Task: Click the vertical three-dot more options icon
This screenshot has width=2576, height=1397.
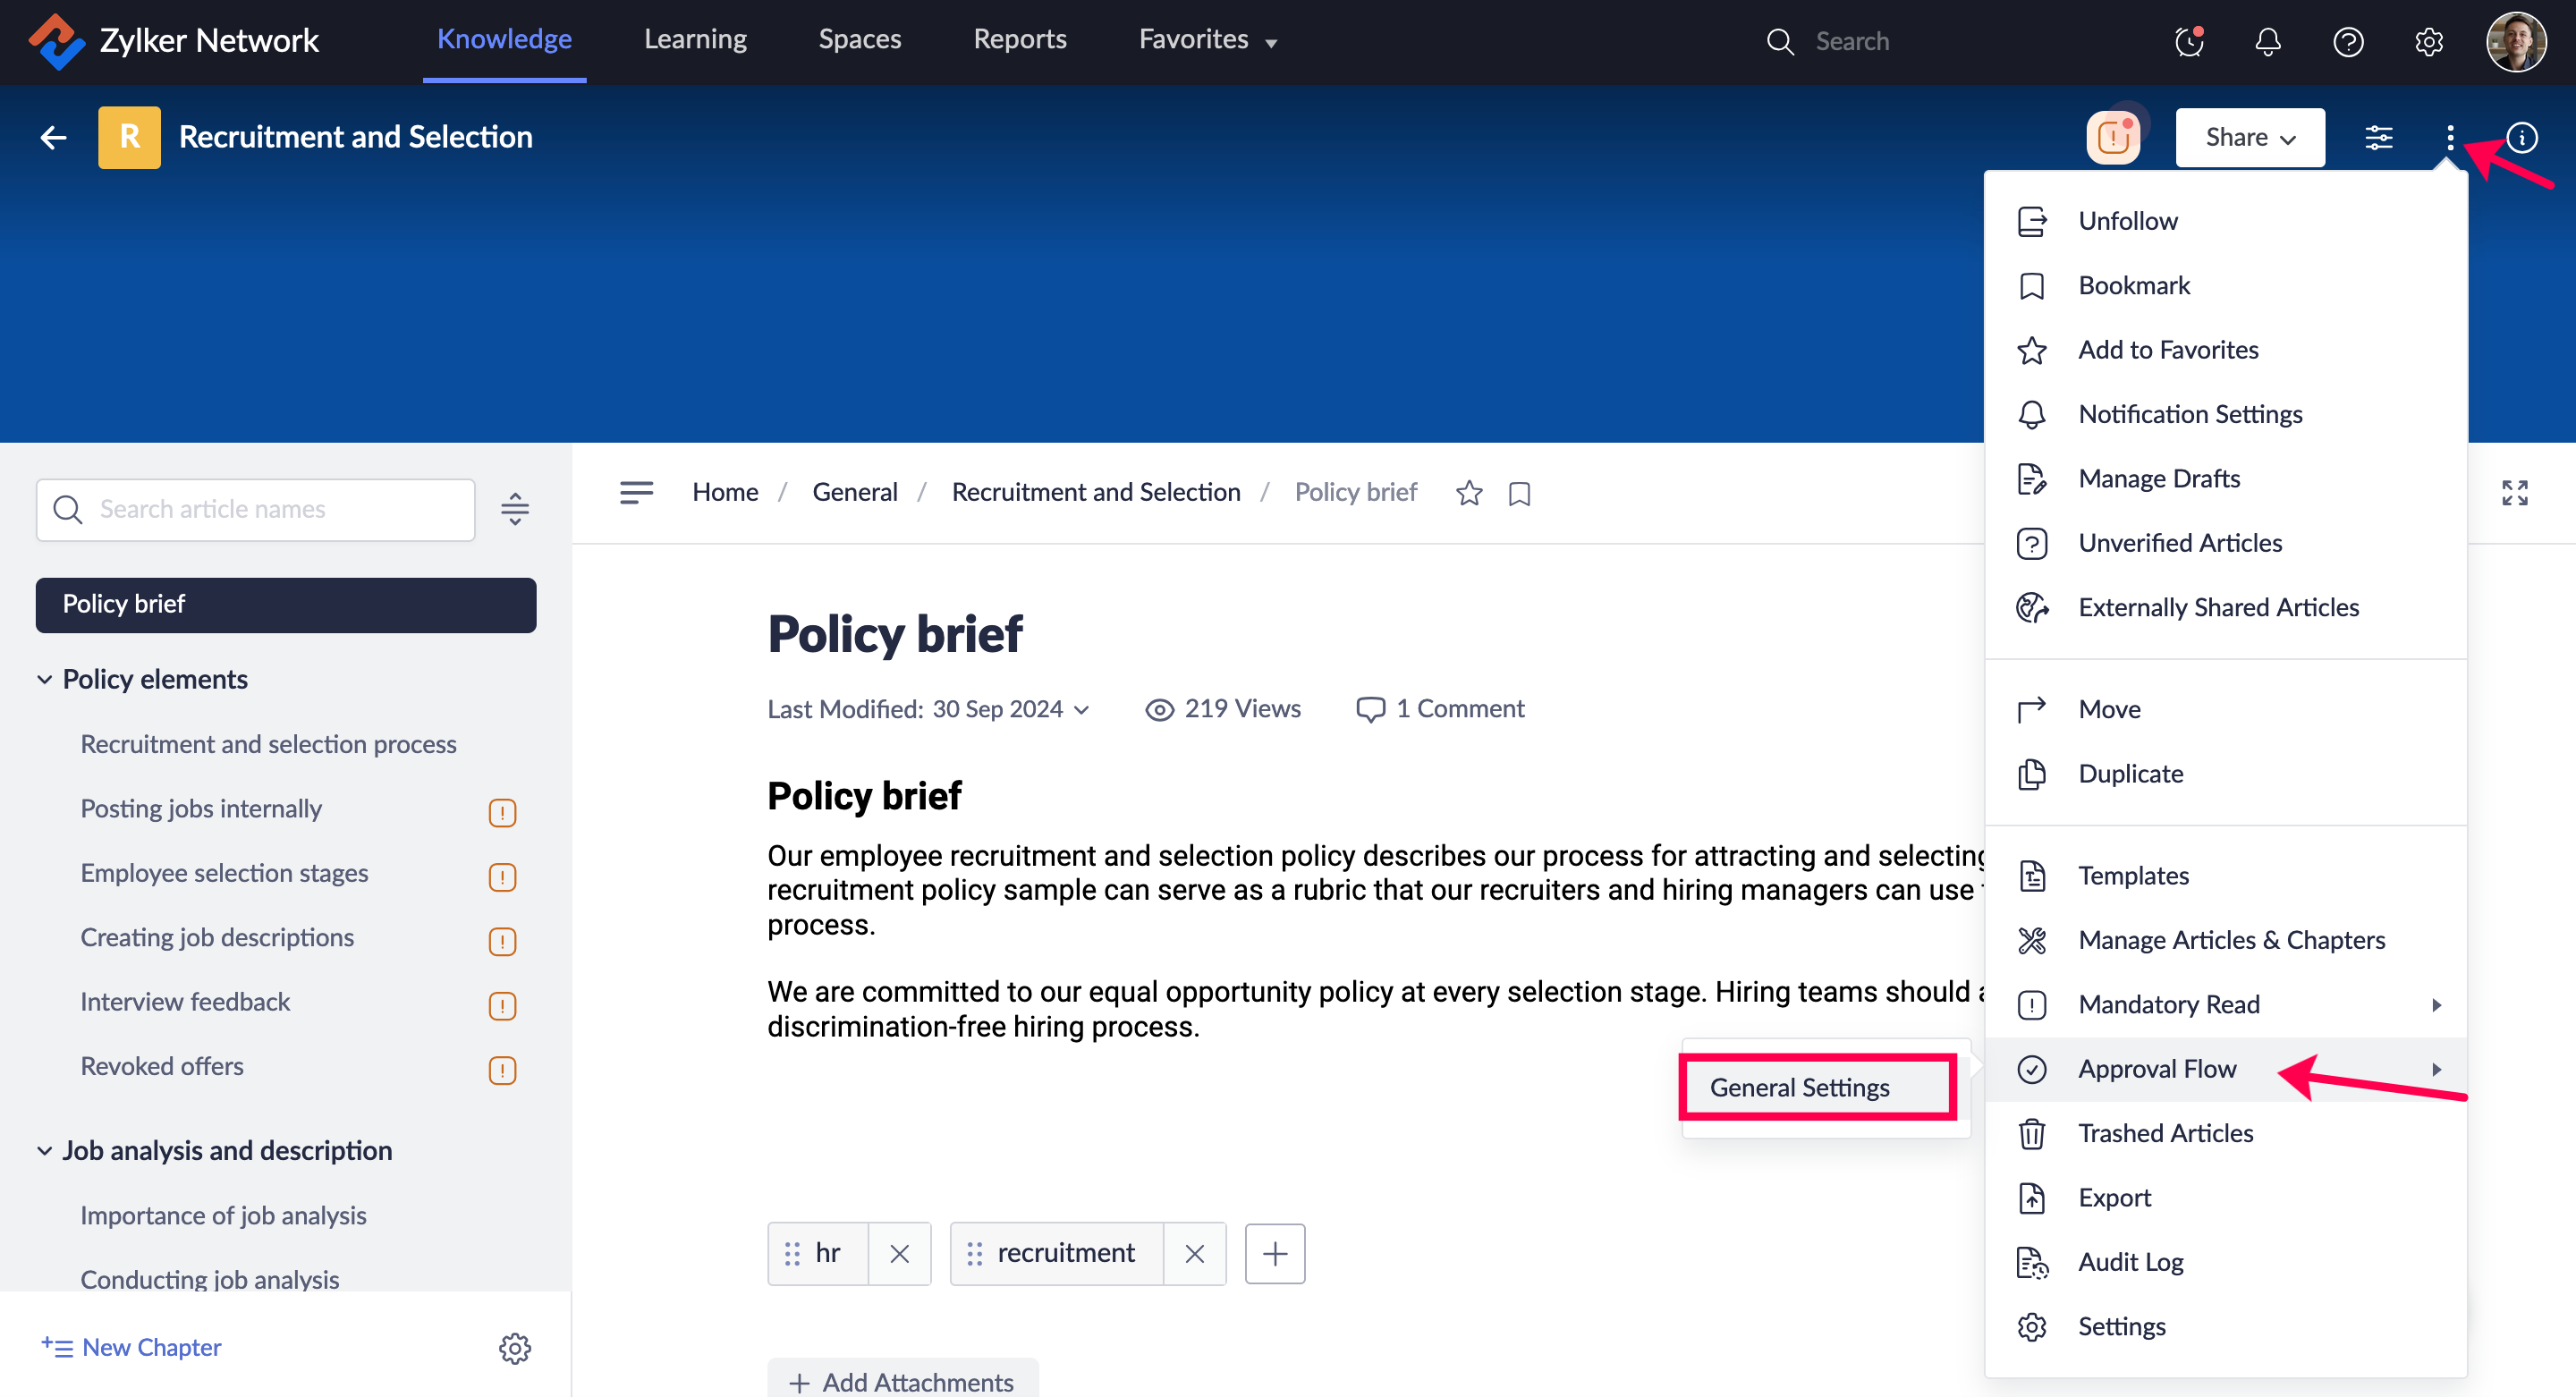Action: (2449, 137)
